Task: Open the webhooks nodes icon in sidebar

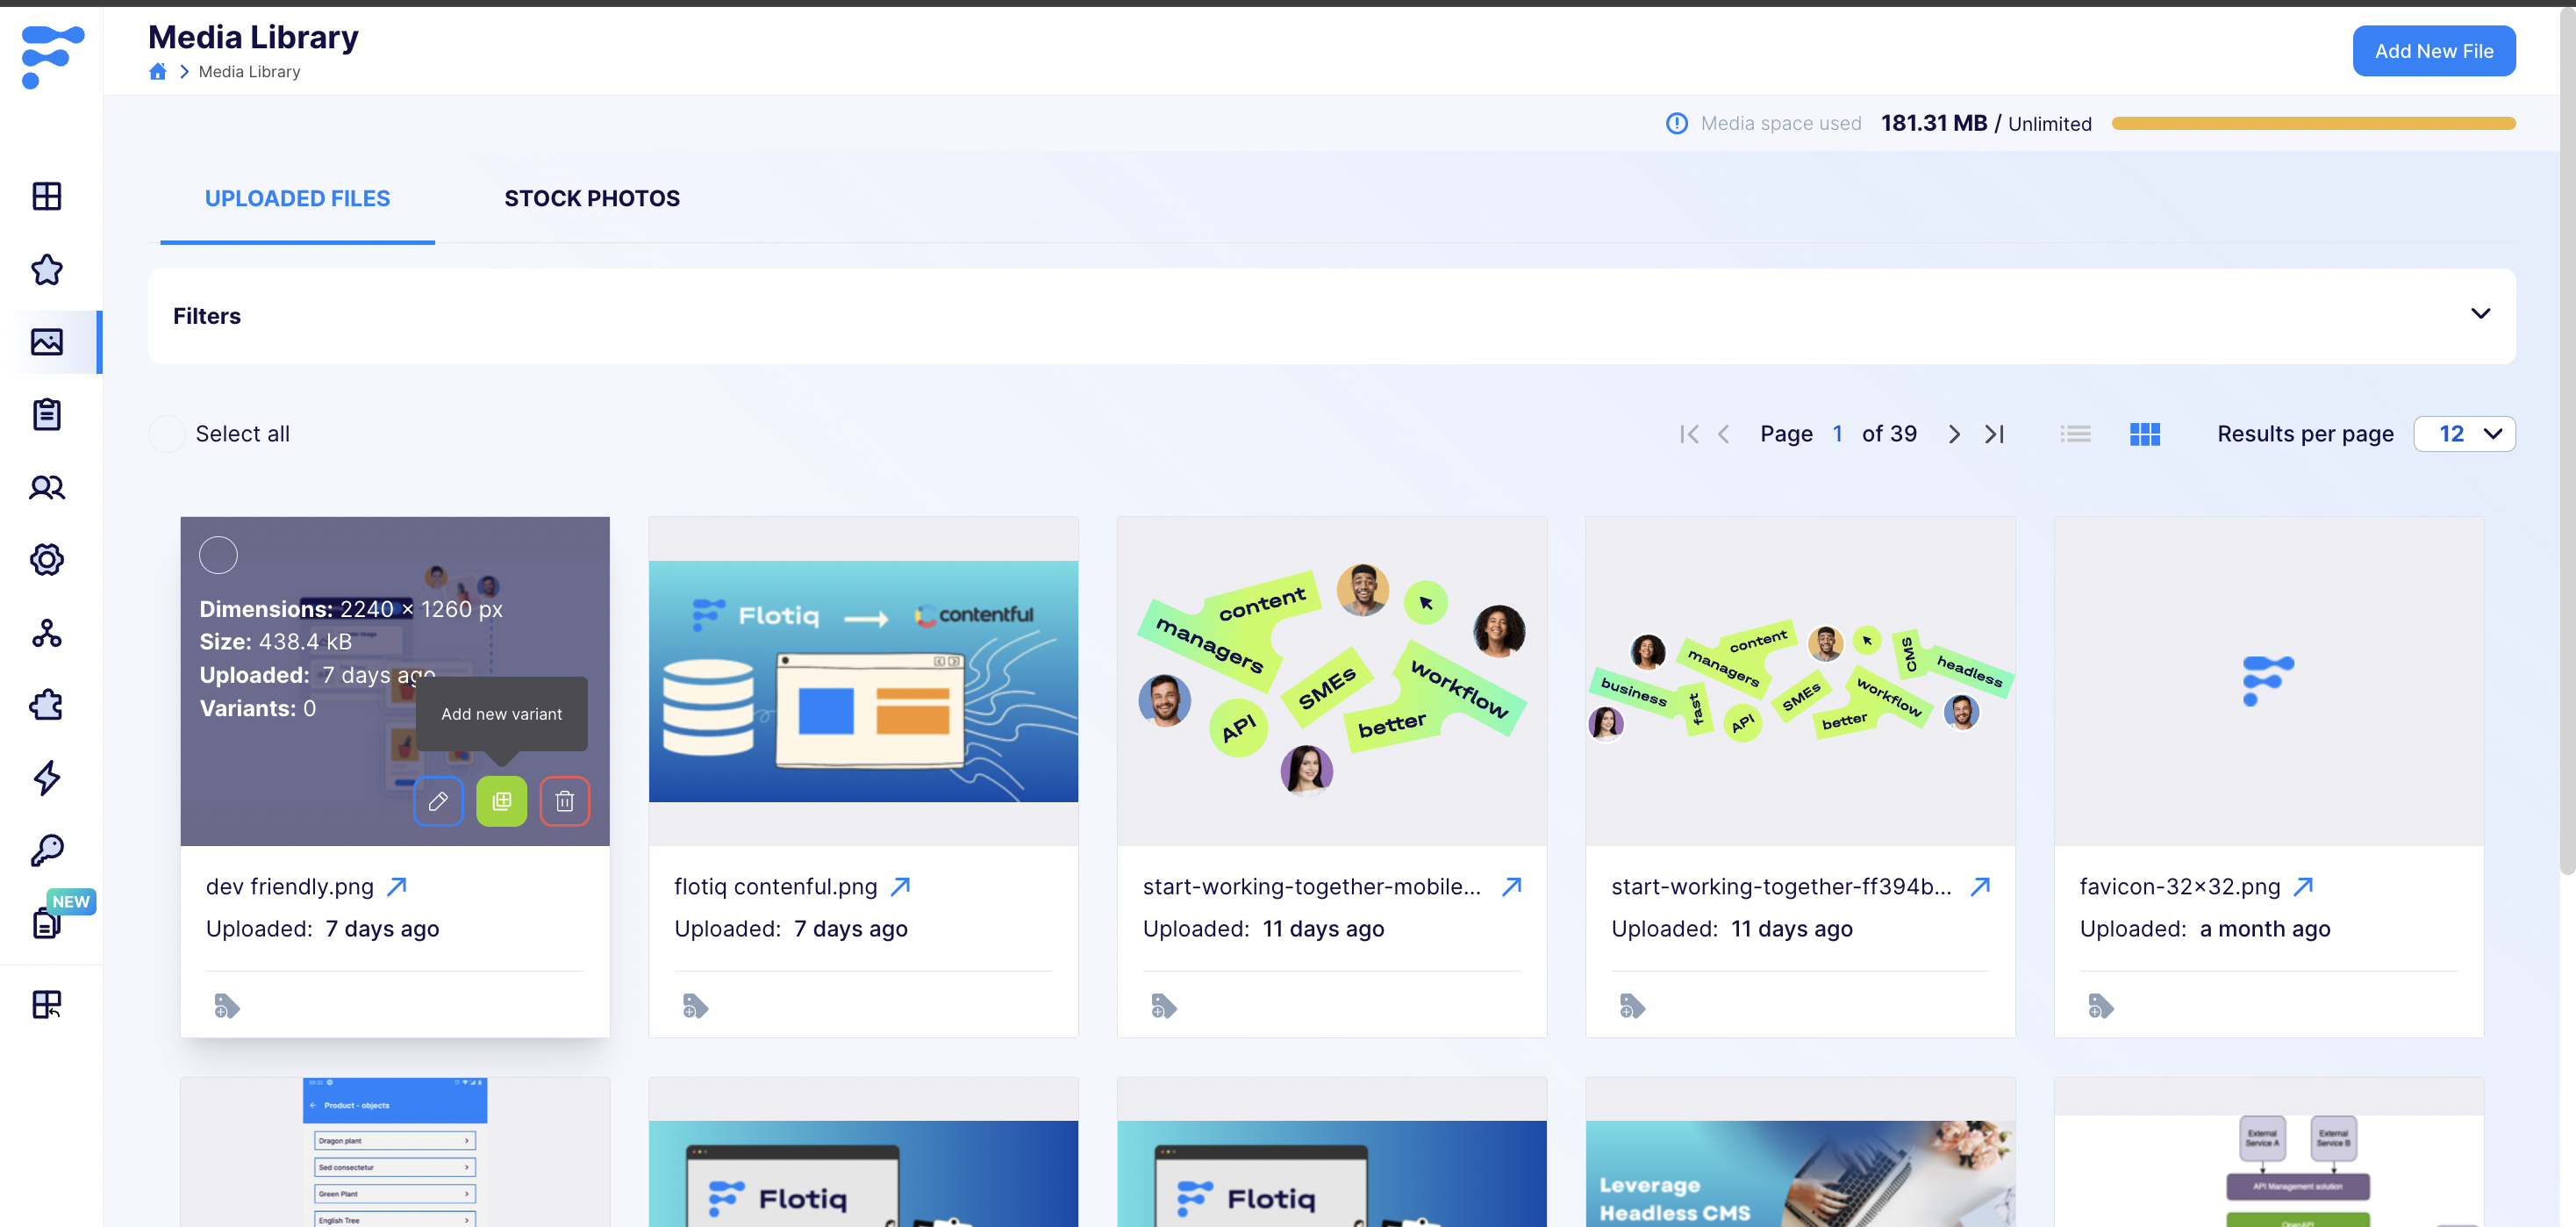Action: pos(47,633)
